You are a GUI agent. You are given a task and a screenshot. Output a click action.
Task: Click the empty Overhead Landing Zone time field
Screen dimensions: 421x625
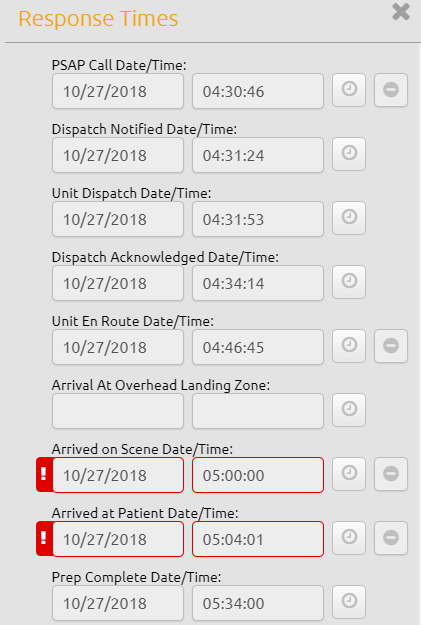[x=258, y=411]
